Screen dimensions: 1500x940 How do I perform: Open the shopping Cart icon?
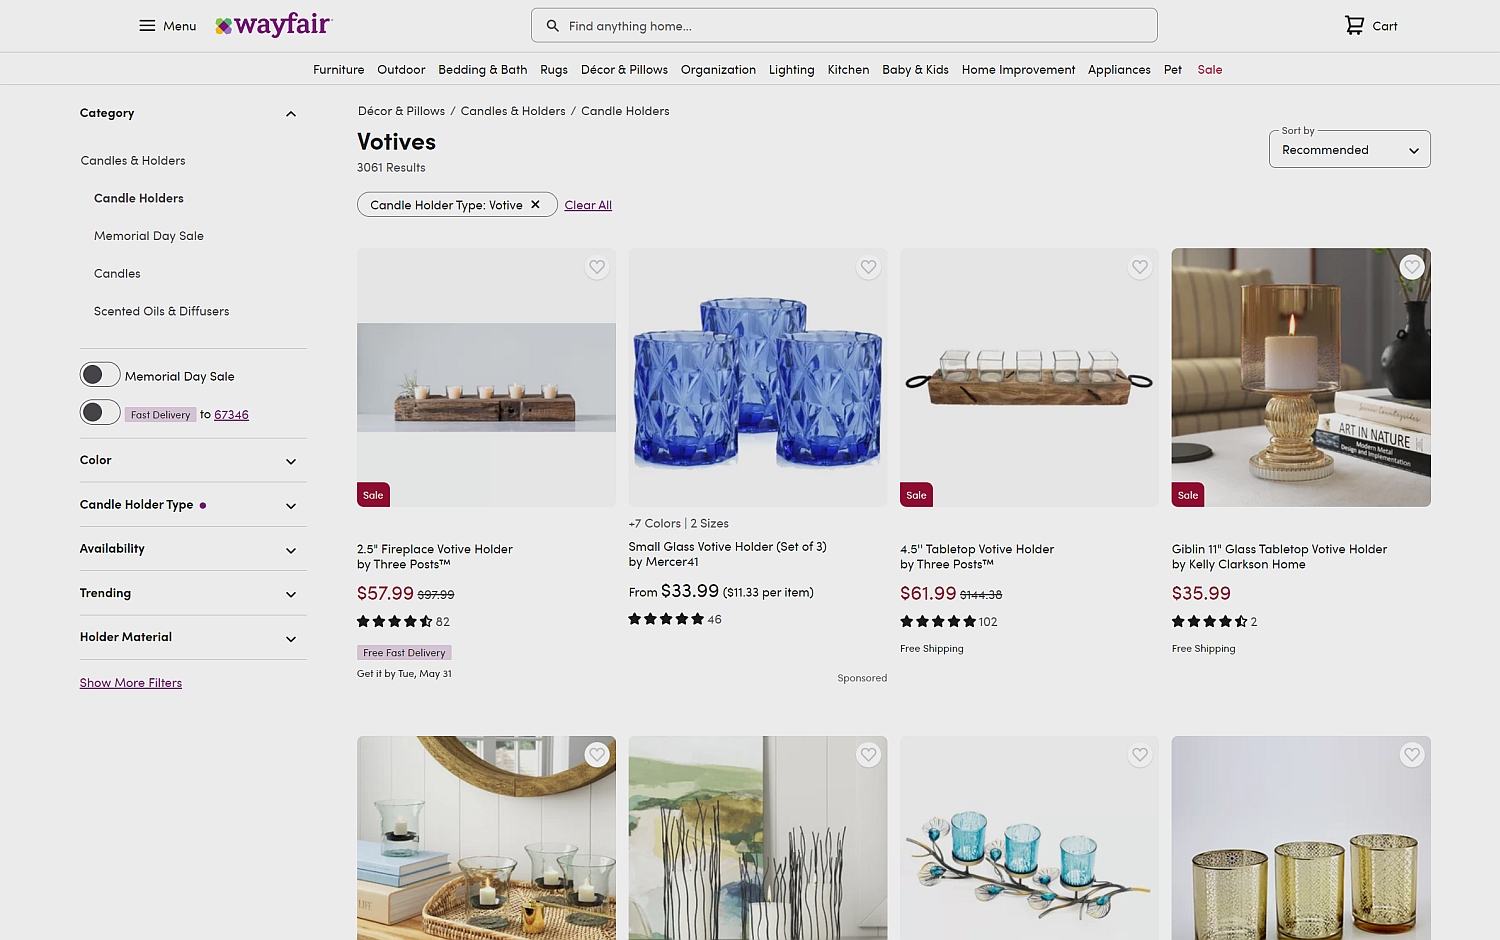click(1354, 26)
